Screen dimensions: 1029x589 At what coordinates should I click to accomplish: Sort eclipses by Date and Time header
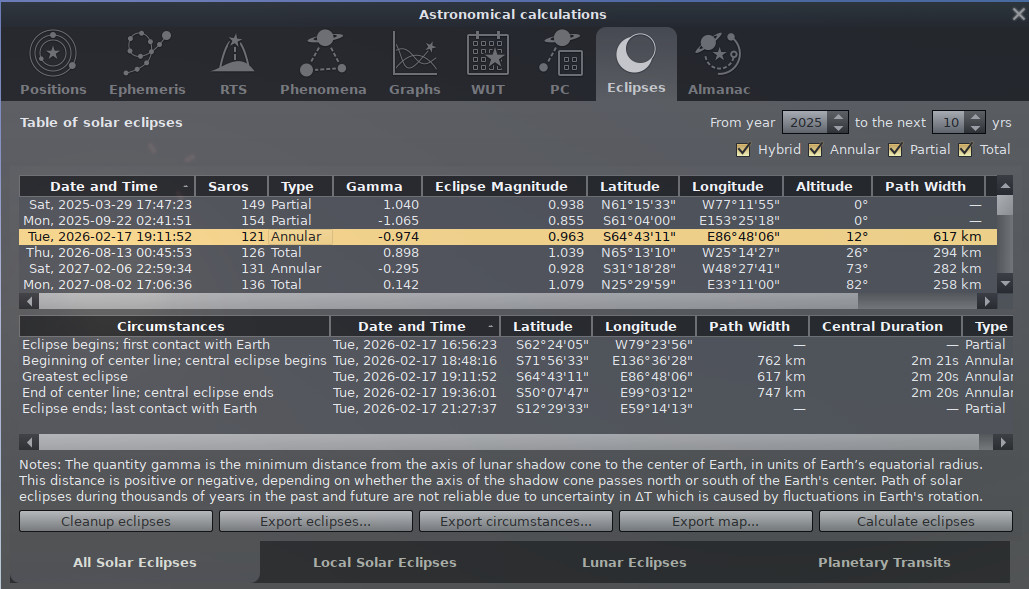coord(104,186)
